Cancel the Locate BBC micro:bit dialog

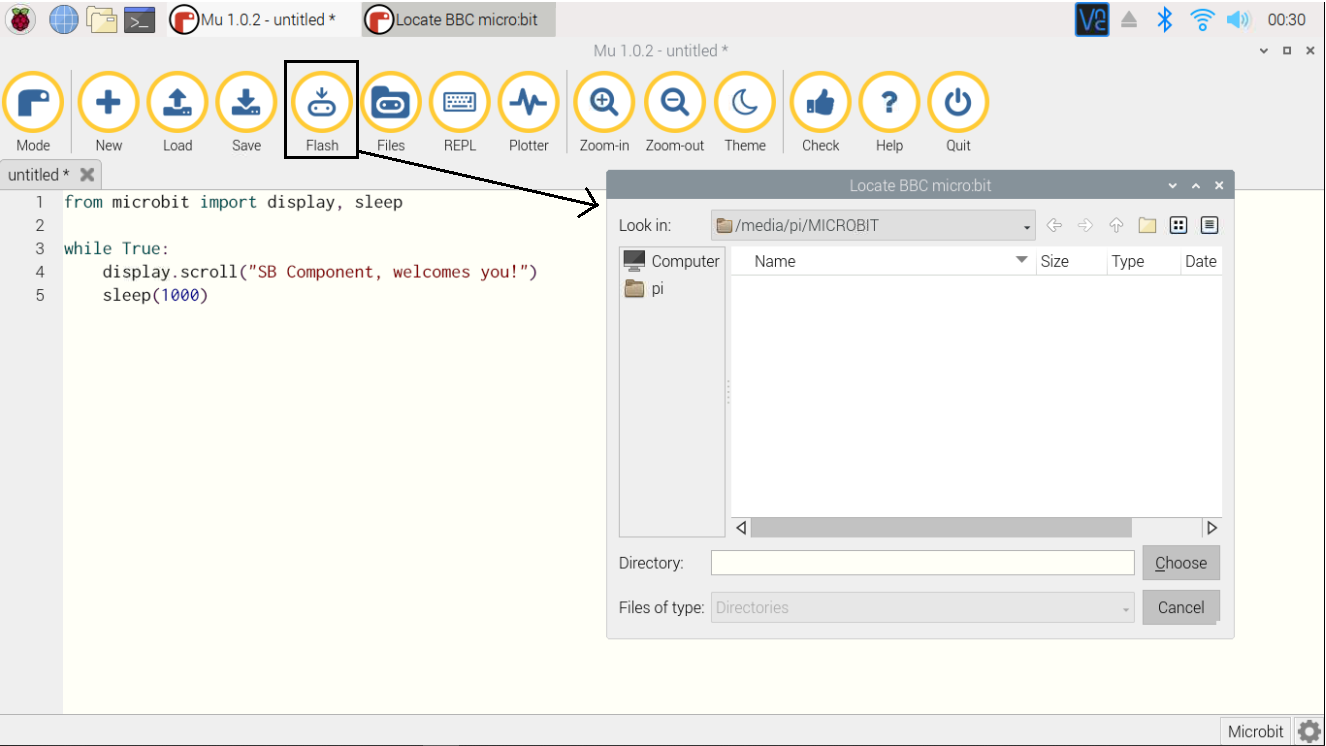[x=1181, y=607]
